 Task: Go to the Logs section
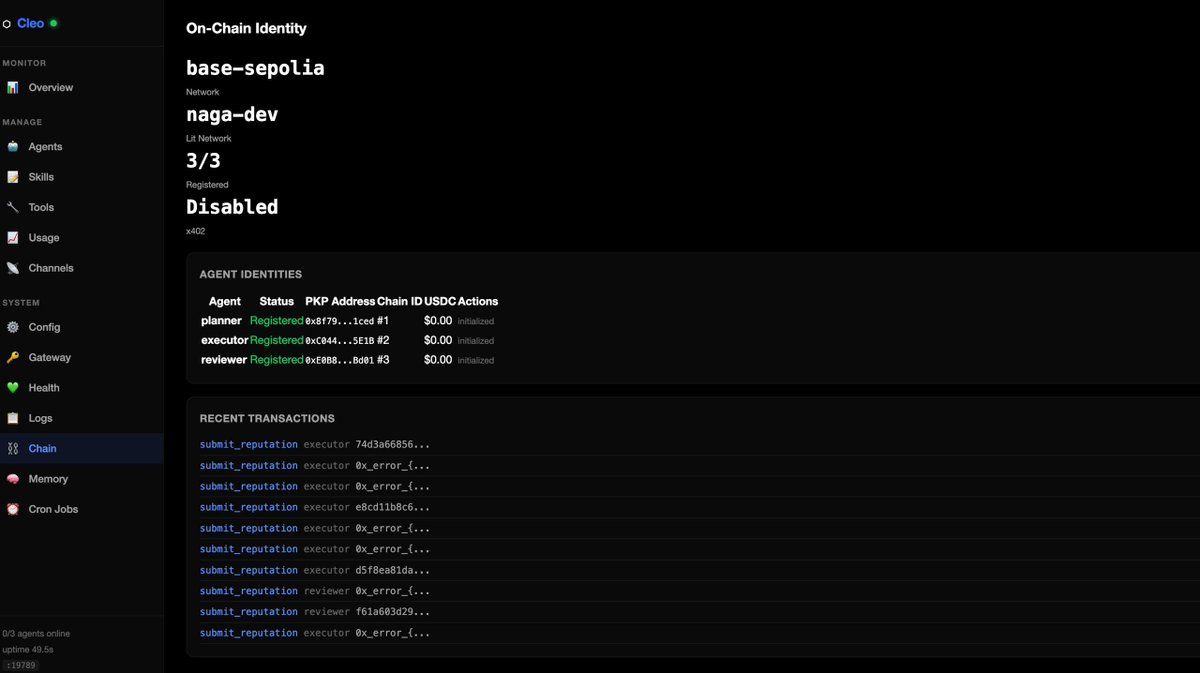pos(81,418)
